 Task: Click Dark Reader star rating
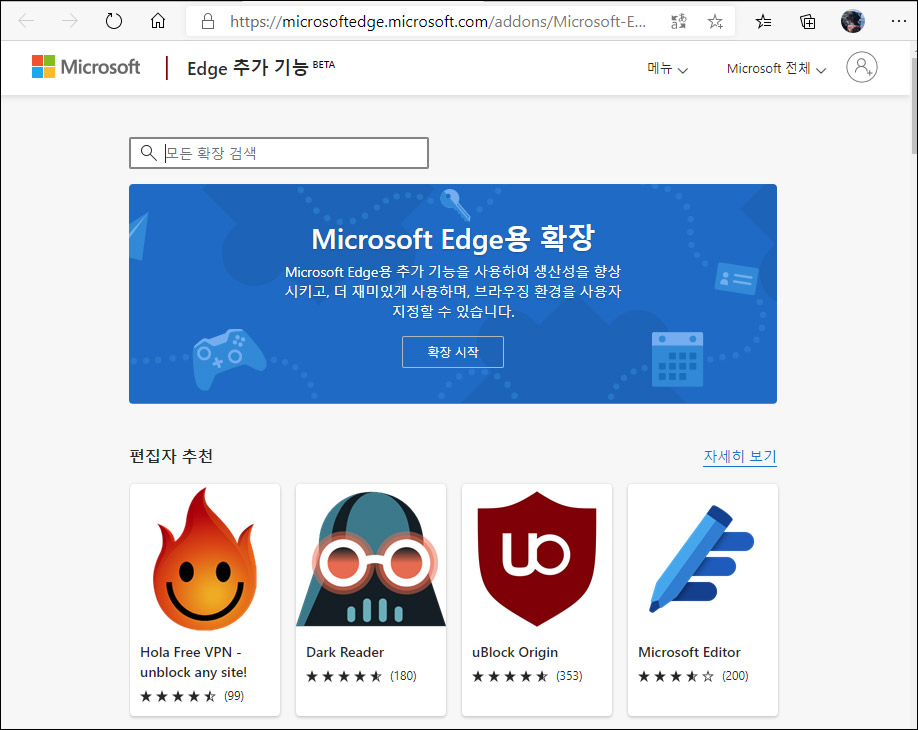point(344,676)
